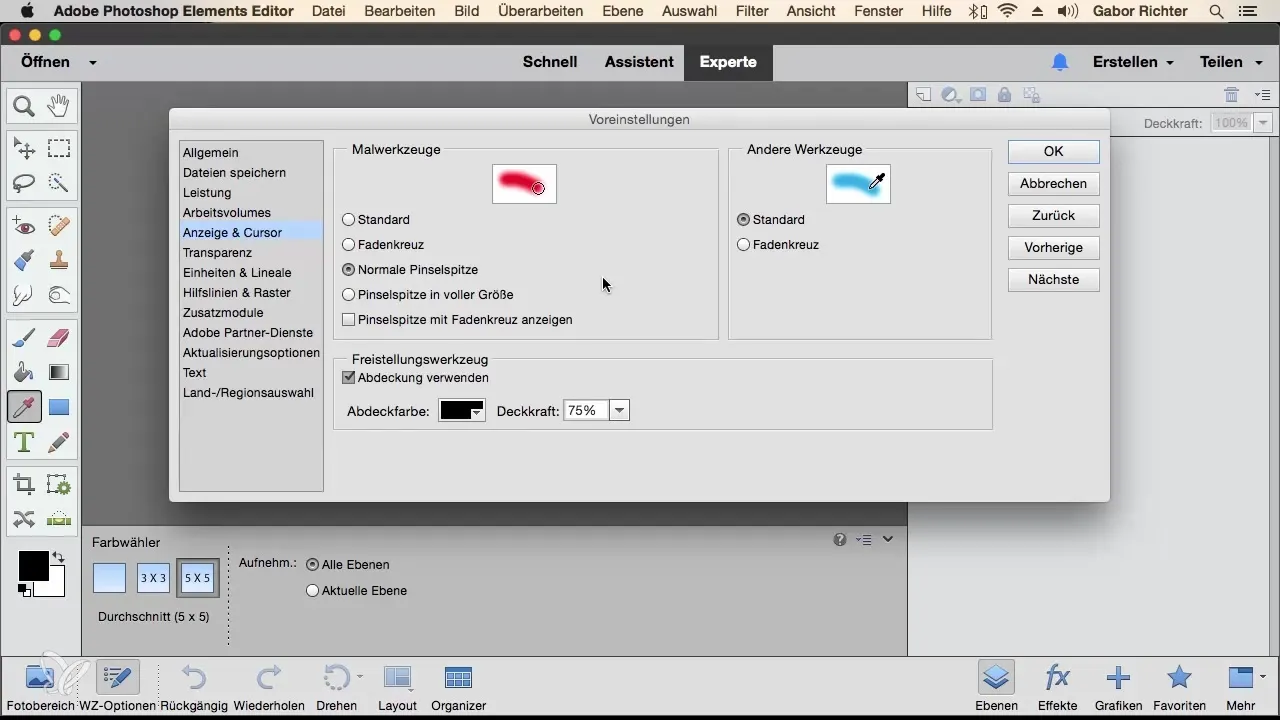Collapse the tool options panel chevron

(x=888, y=539)
